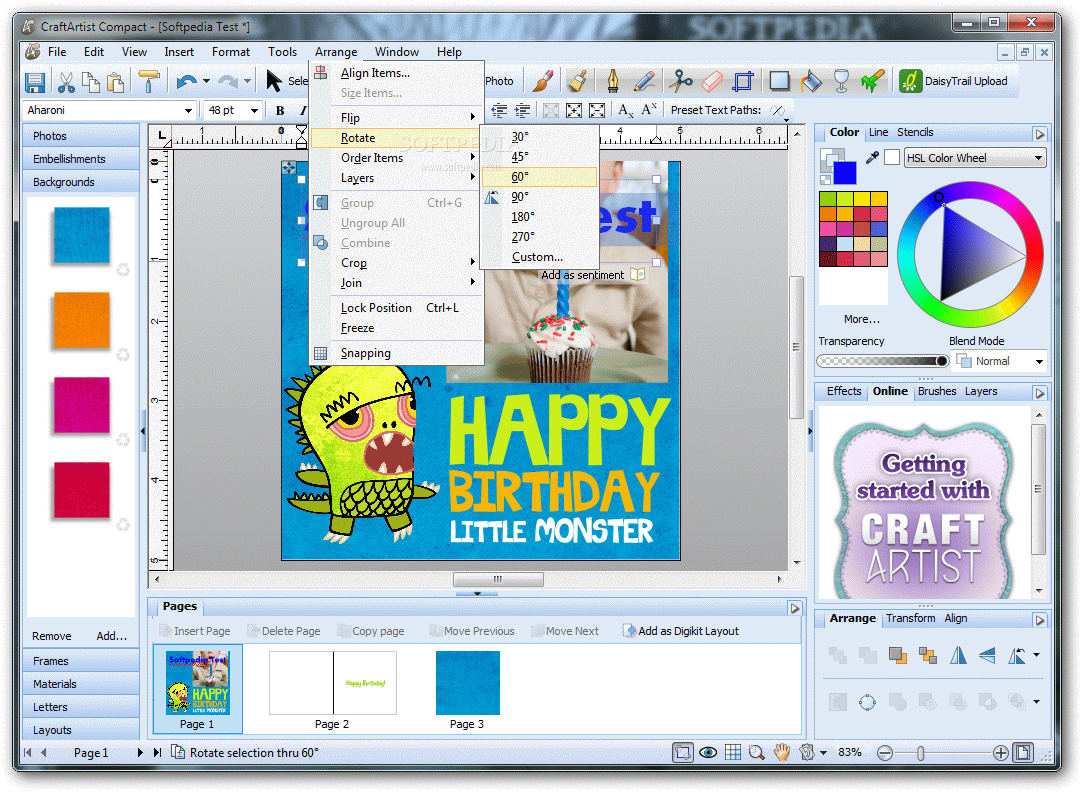Toggle the clip-to-page button in status bar
This screenshot has height=792, width=1082.
pos(683,753)
